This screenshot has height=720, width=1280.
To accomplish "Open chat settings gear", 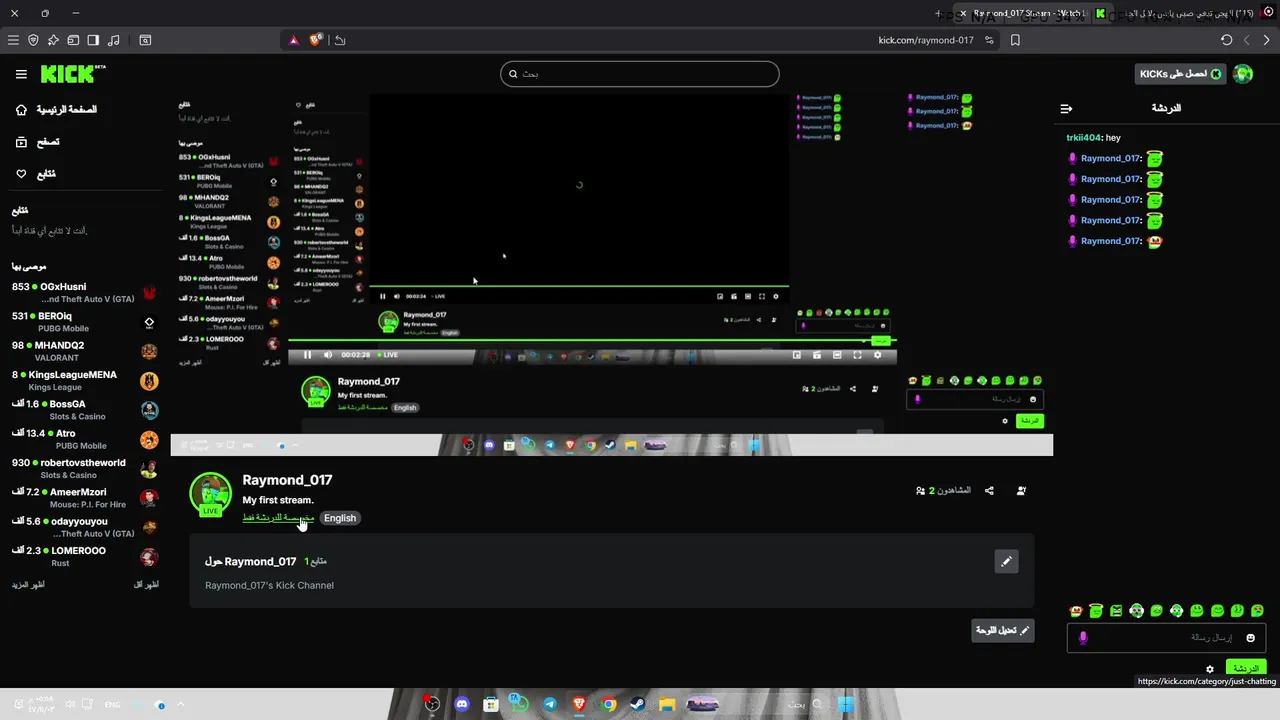I will pyautogui.click(x=1209, y=669).
